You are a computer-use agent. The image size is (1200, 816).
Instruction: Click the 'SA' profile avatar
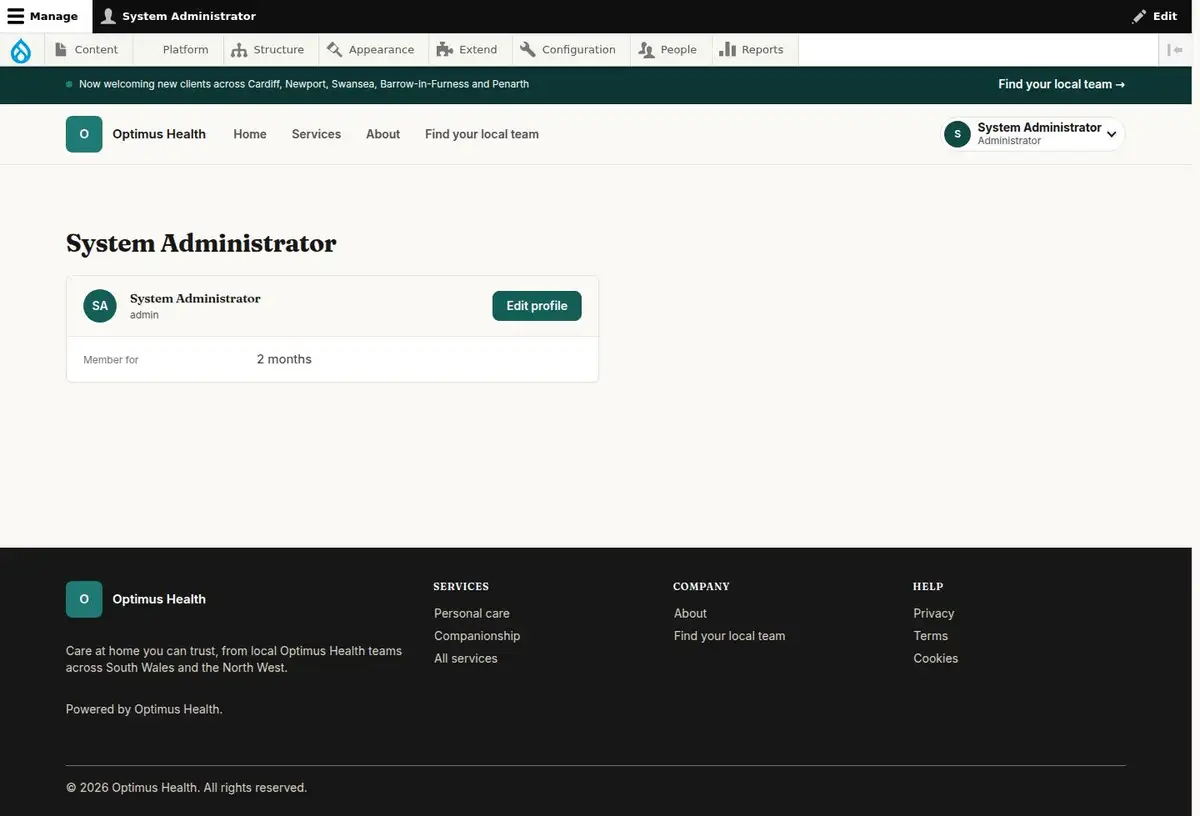click(x=100, y=306)
